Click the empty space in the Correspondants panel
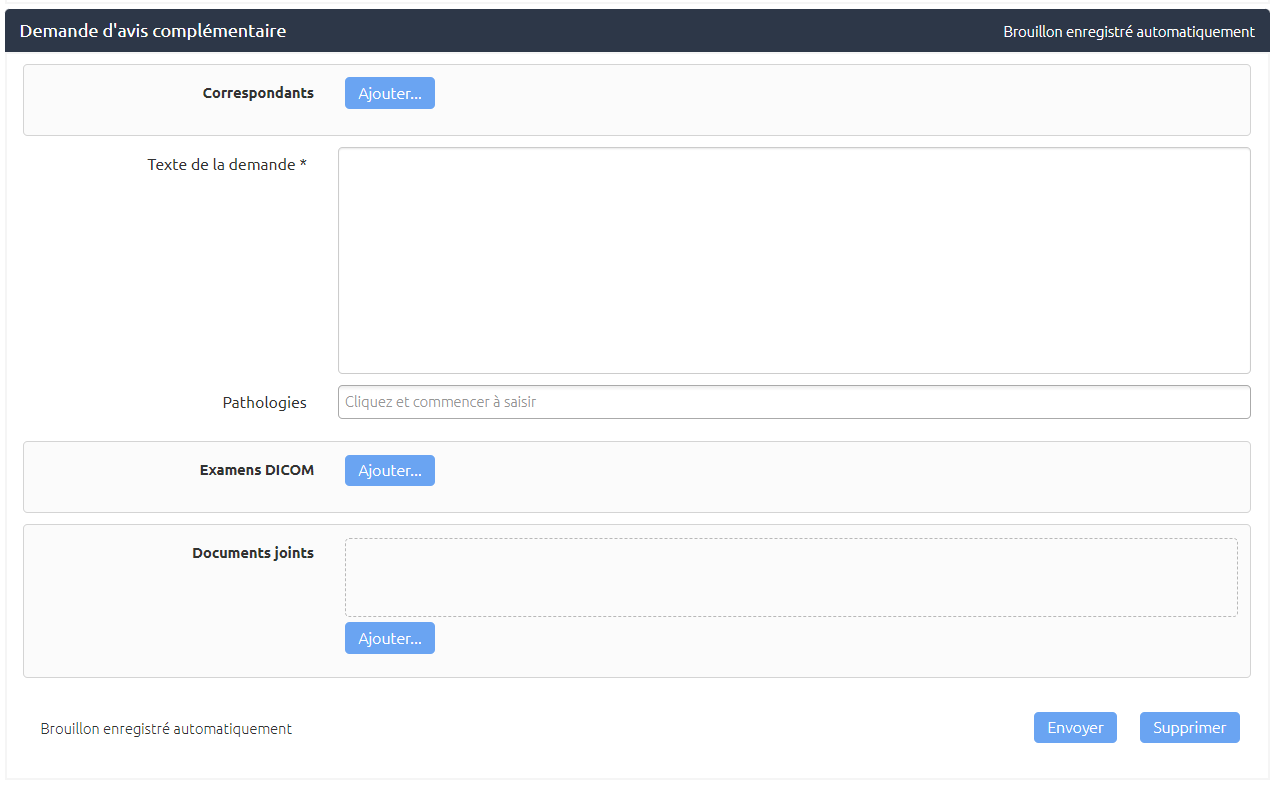This screenshot has width=1279, height=788. click(x=840, y=100)
